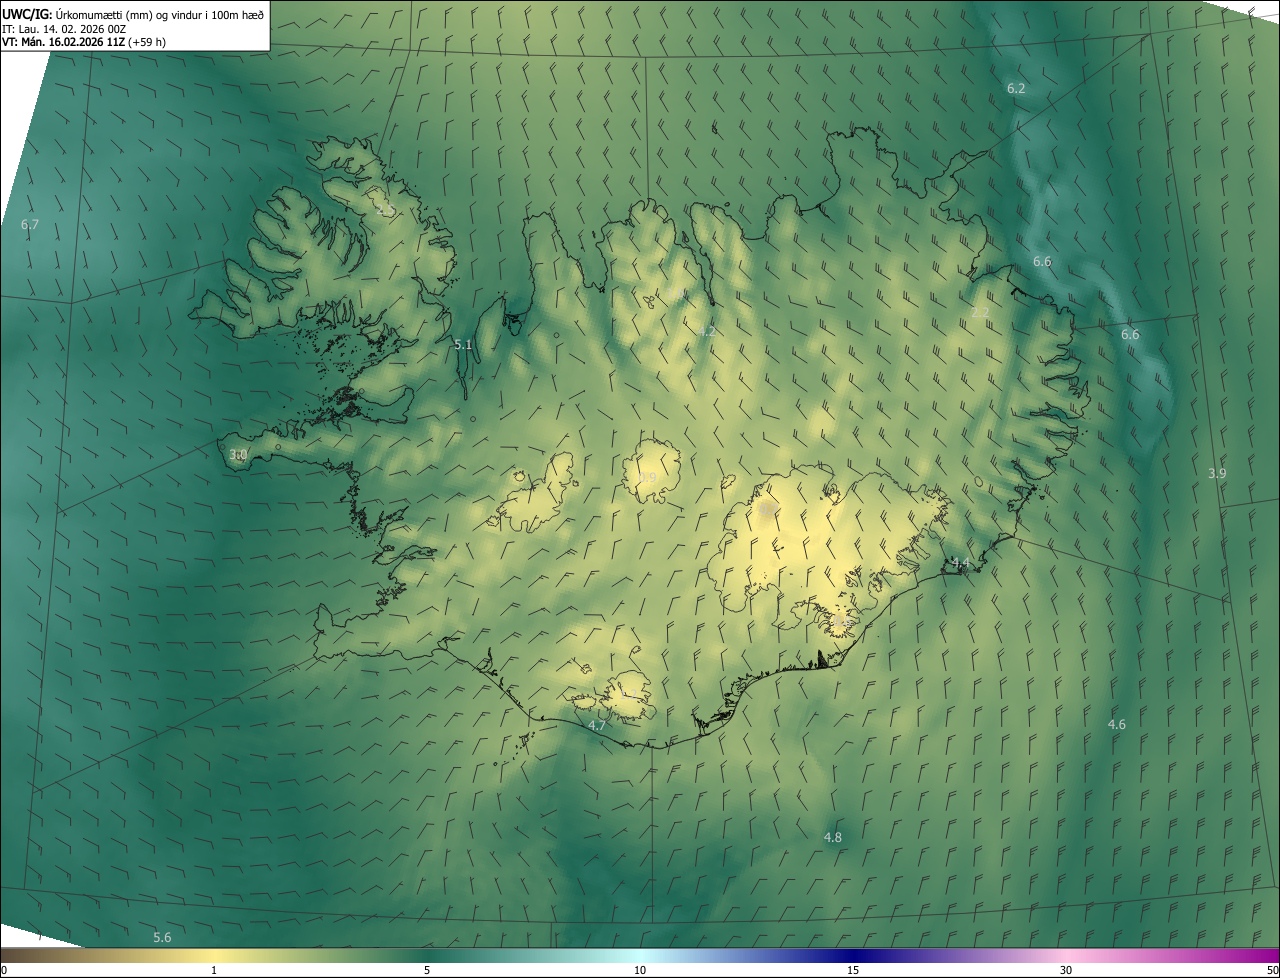This screenshot has width=1280, height=978.
Task: Click the 4.8 value label on the map
Action: 832,838
